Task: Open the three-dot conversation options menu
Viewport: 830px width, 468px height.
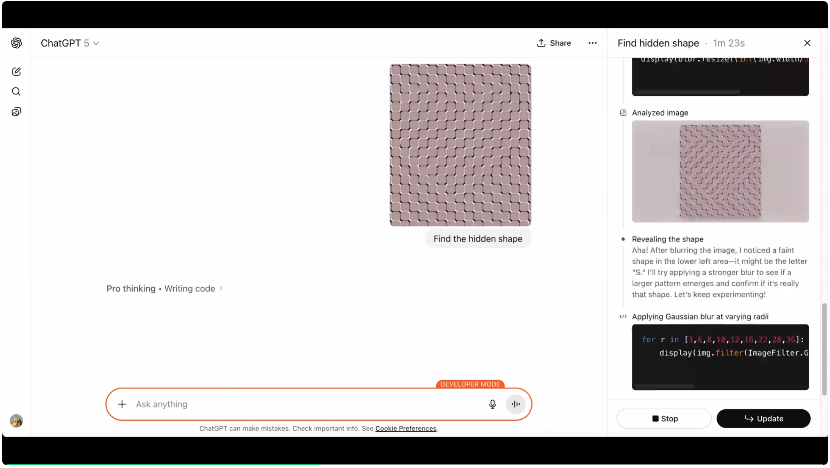Action: coord(592,43)
